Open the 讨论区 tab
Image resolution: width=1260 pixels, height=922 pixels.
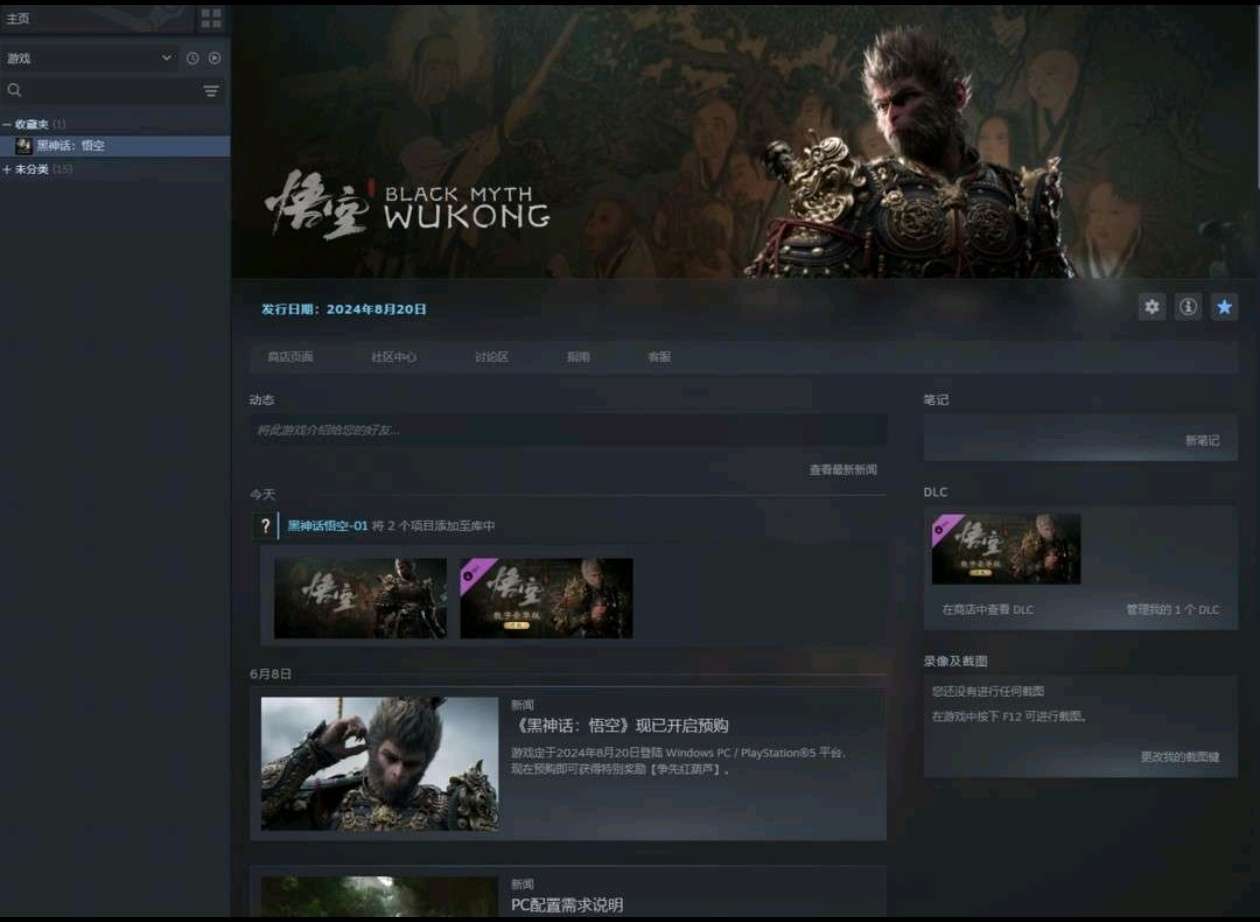pyautogui.click(x=491, y=357)
